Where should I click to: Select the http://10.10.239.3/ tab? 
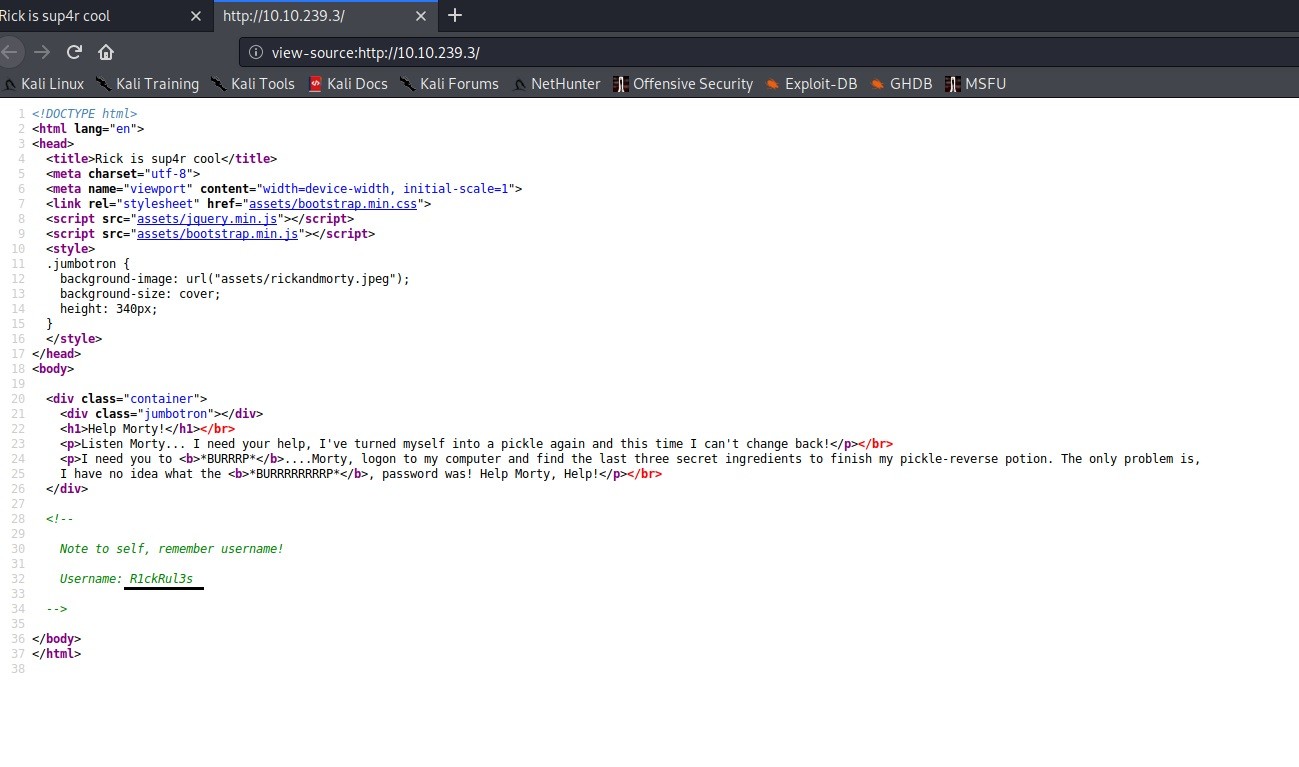coord(300,16)
